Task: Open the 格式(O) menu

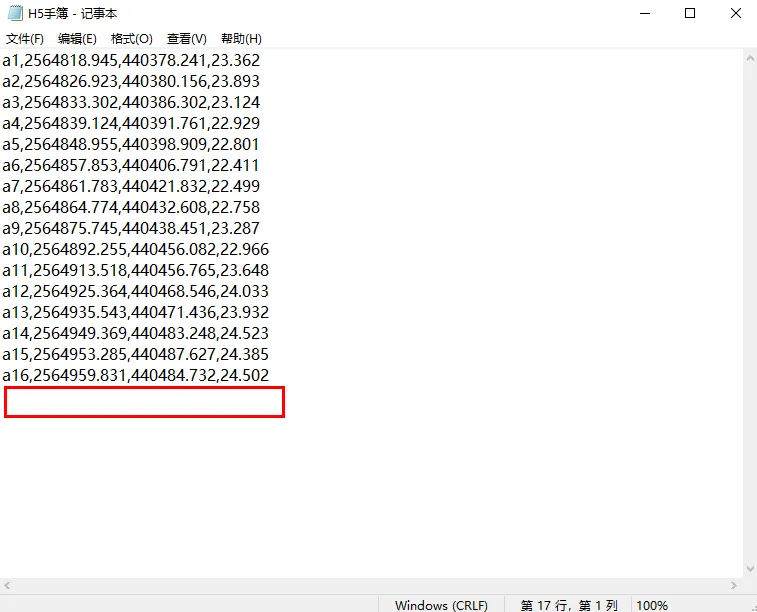Action: [x=131, y=39]
